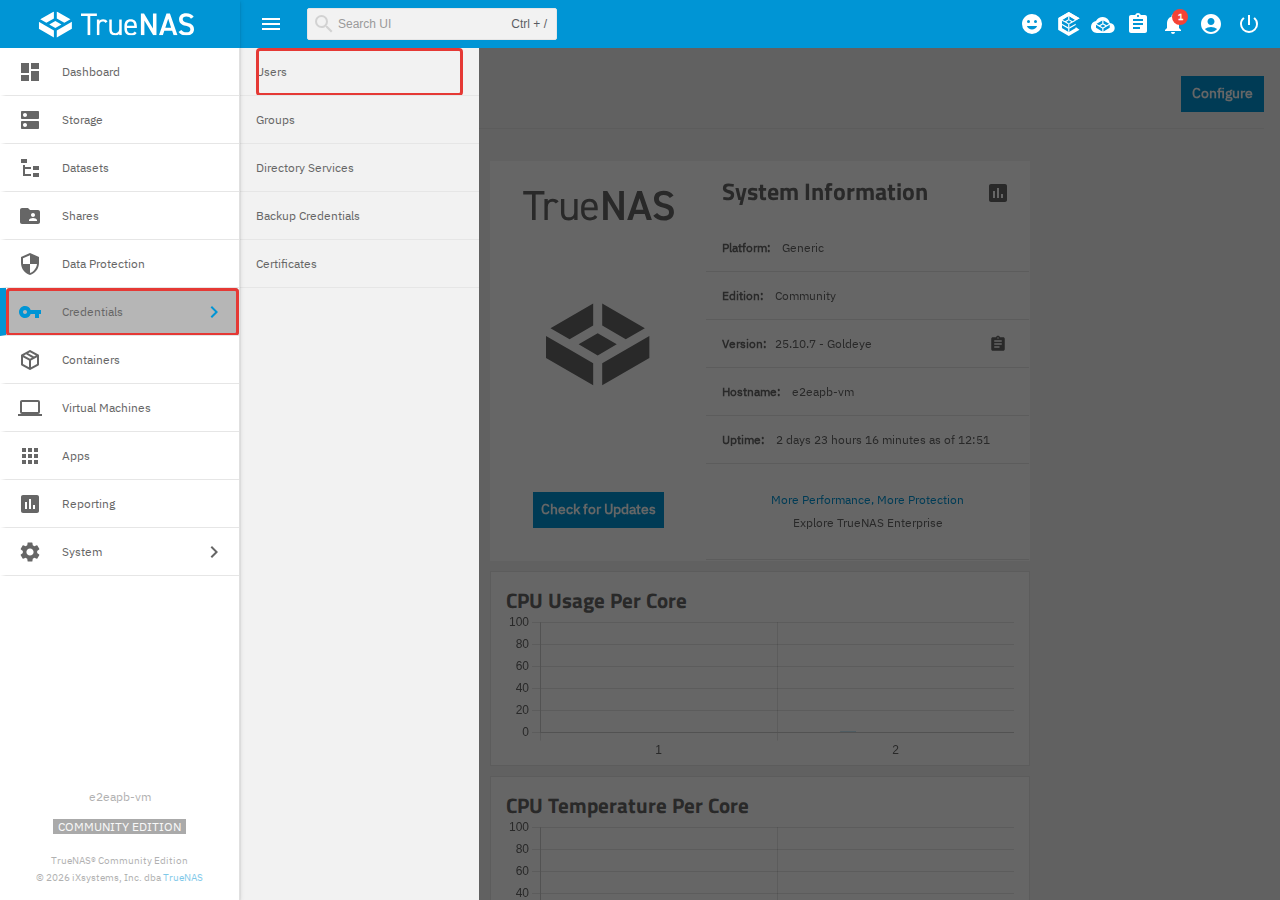Click version text 25.10.7 - Goldeye

823,344
